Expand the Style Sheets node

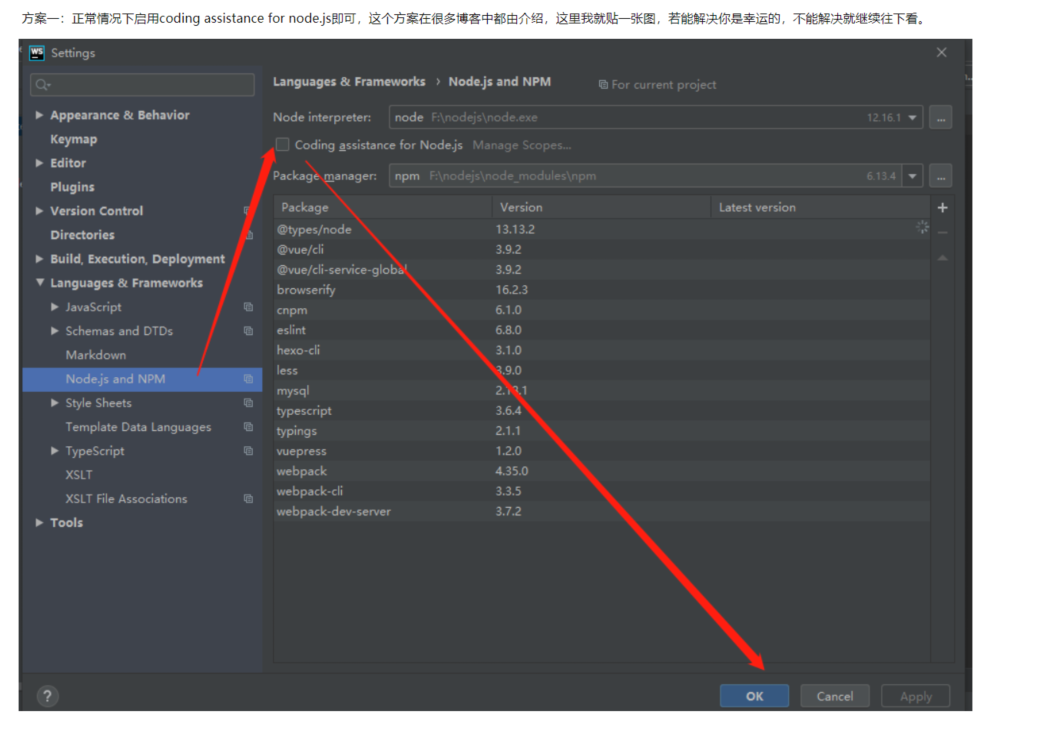(x=54, y=403)
